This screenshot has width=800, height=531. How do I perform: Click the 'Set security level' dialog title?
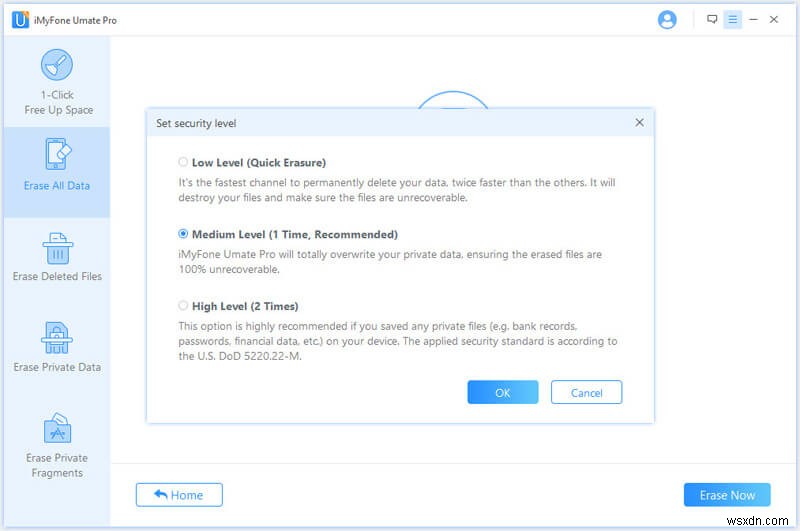click(x=196, y=123)
